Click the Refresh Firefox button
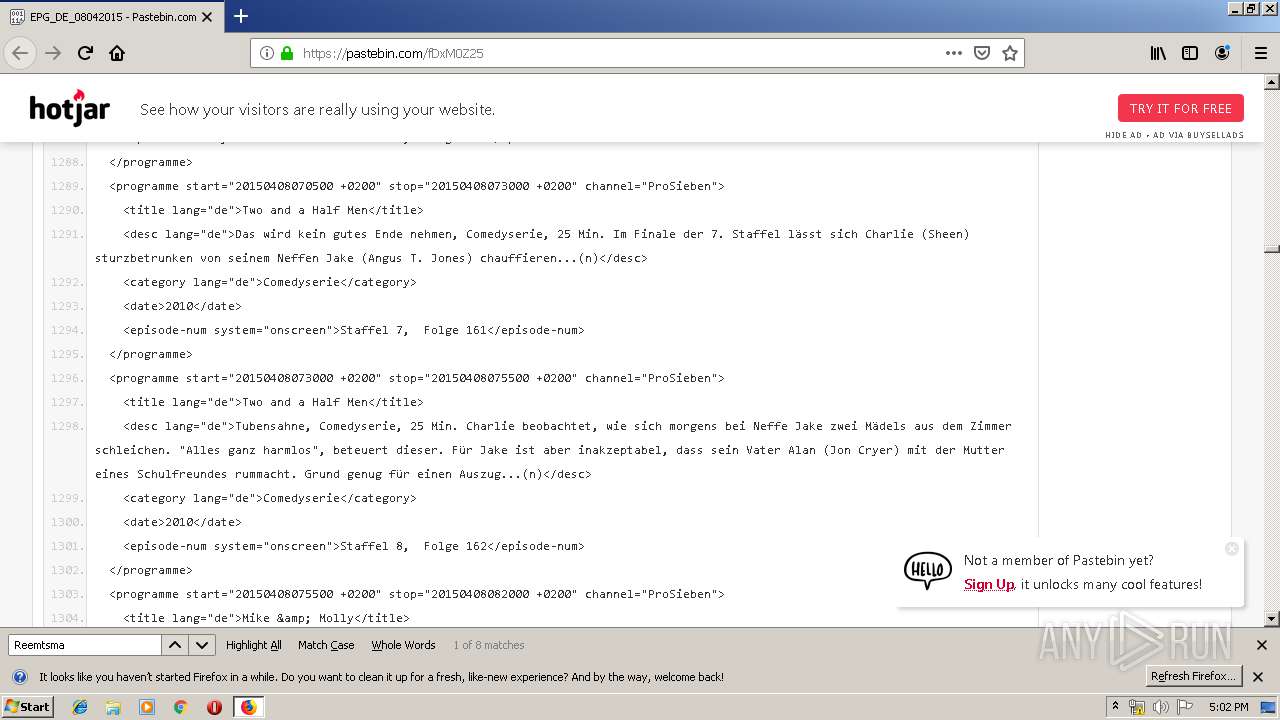This screenshot has width=1280, height=720. click(1193, 676)
